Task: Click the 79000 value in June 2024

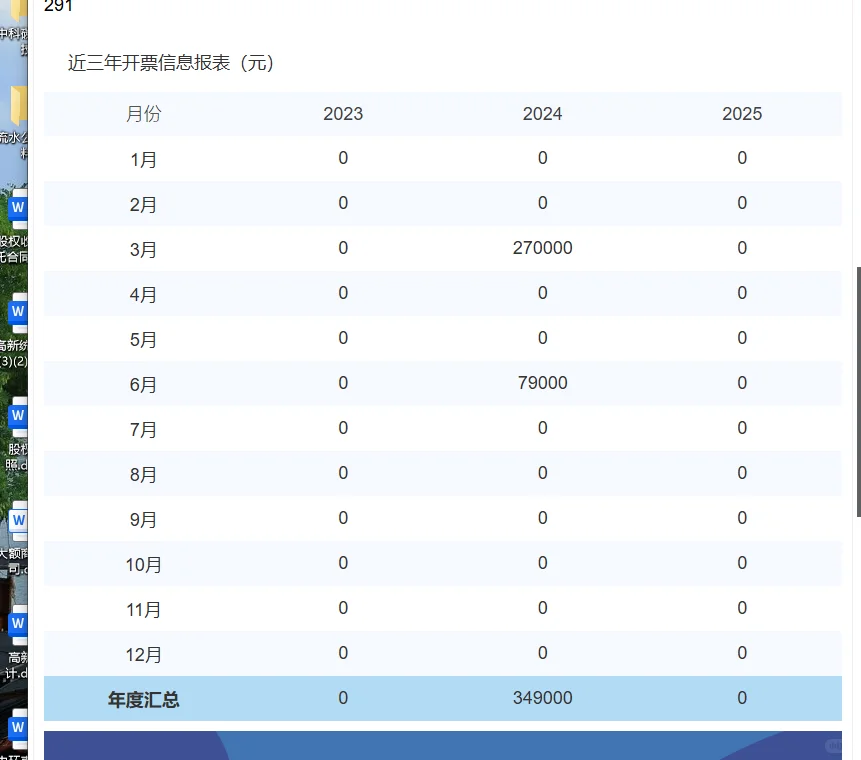Action: coord(542,382)
